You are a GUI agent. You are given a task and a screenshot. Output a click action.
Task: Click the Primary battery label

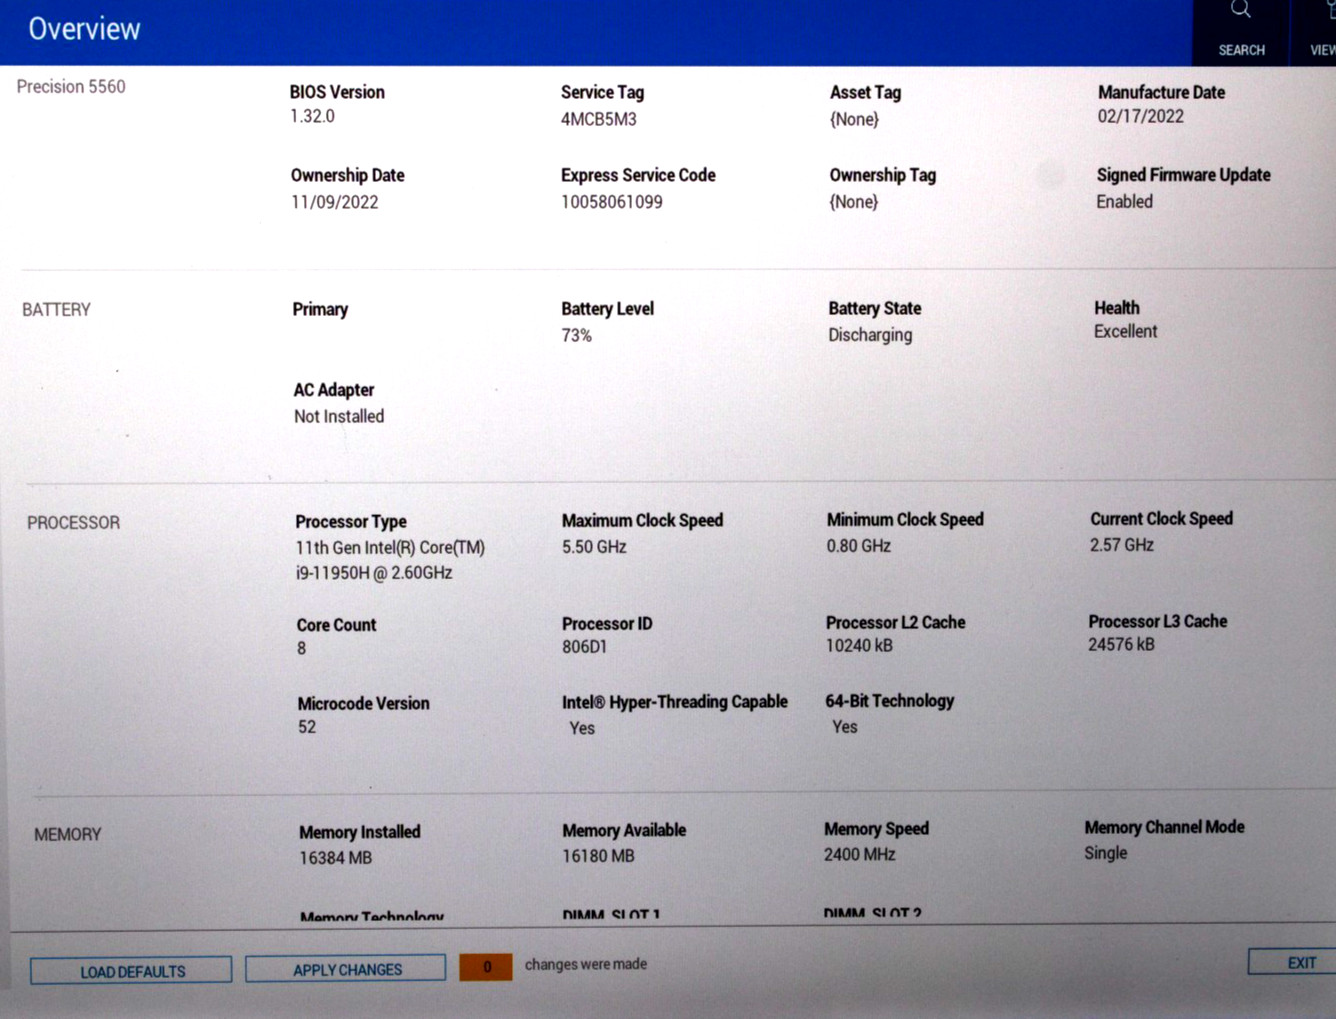(x=320, y=310)
